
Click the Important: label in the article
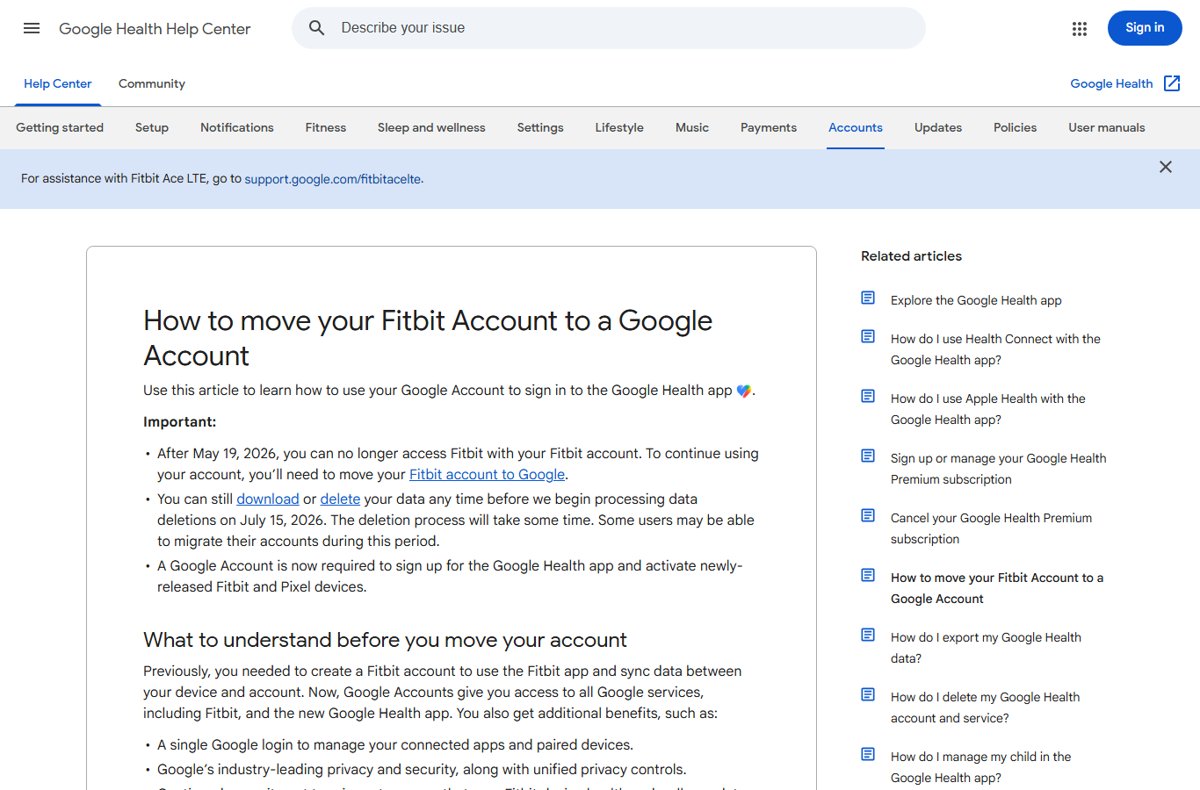180,422
